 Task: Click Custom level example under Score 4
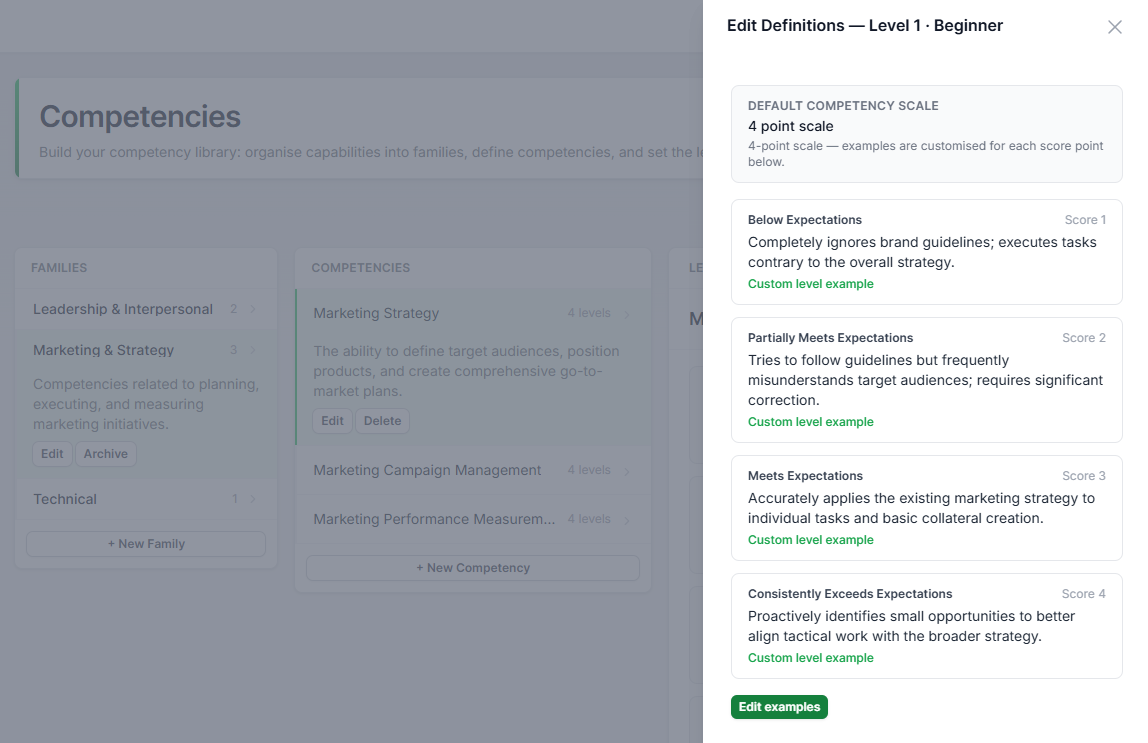pos(810,658)
